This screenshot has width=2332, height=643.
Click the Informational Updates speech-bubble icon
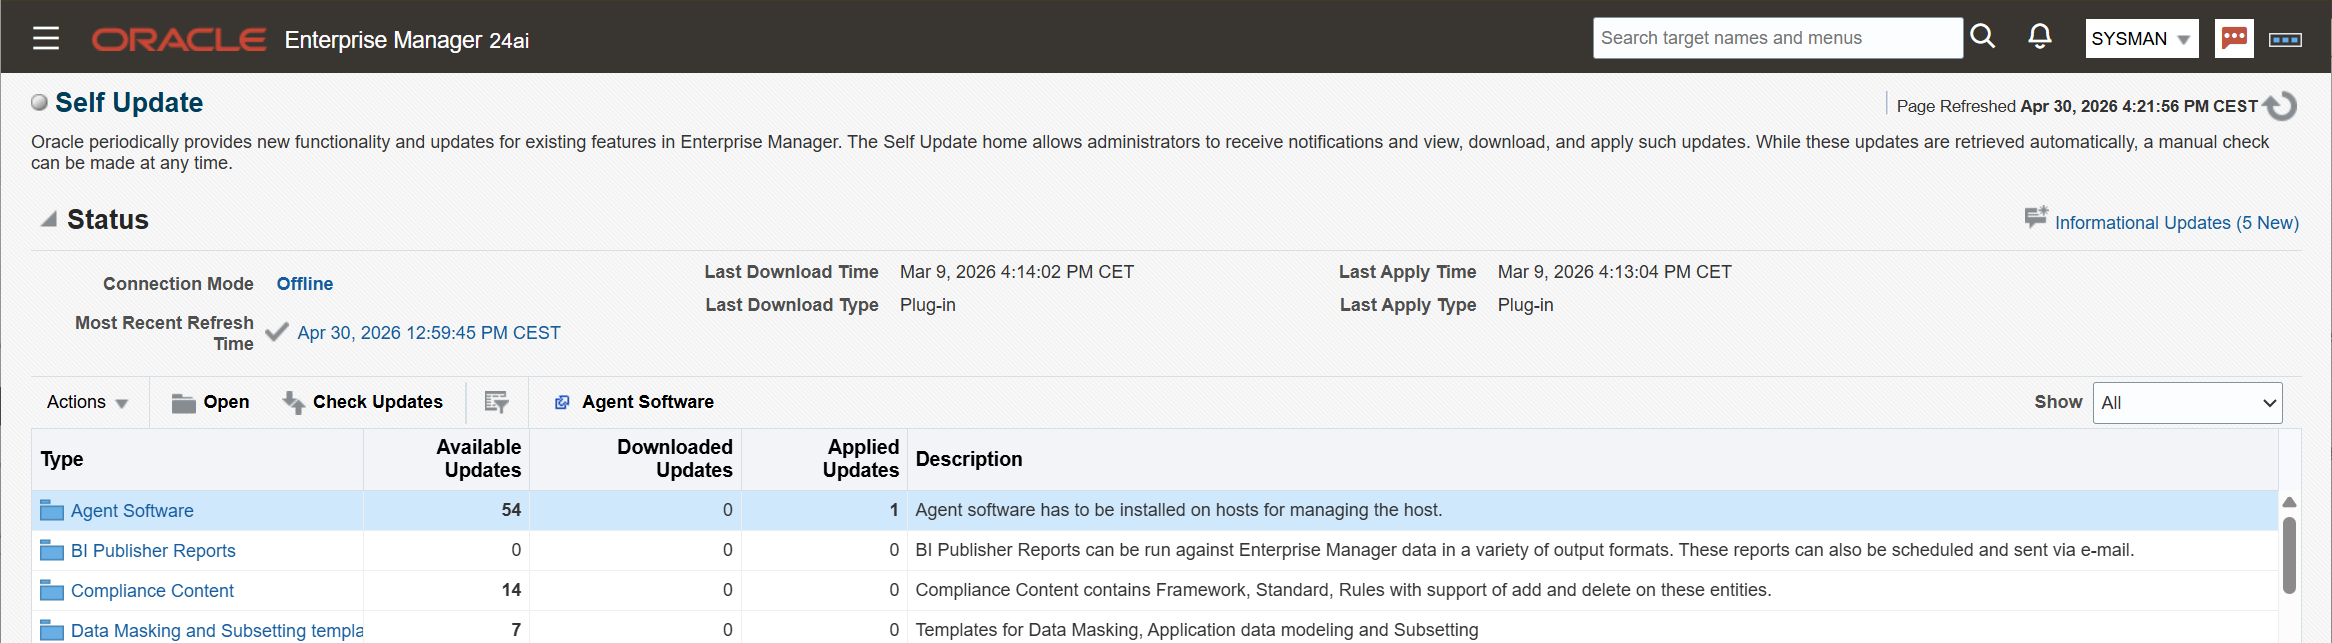2036,217
